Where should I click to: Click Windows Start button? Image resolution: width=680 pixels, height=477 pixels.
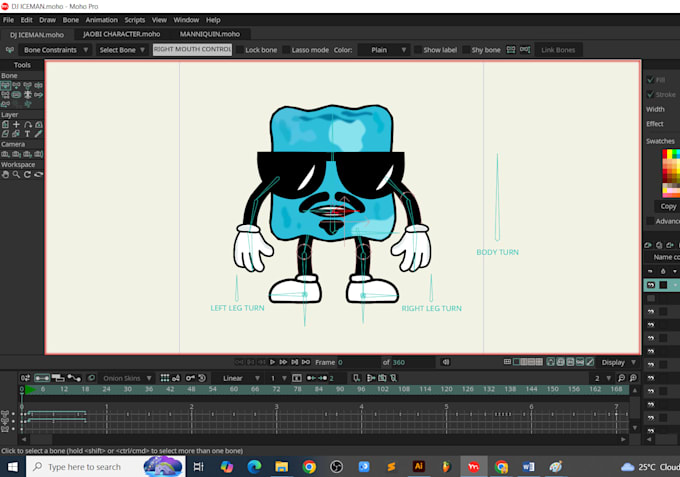(13, 467)
